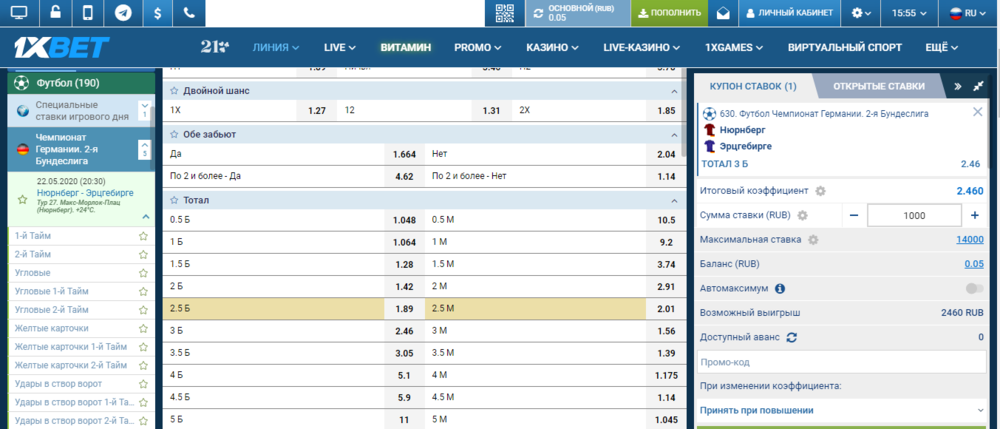Open gear next to Сумма ставки
Viewport: 1000px width, 429px height.
pyautogui.click(x=802, y=215)
